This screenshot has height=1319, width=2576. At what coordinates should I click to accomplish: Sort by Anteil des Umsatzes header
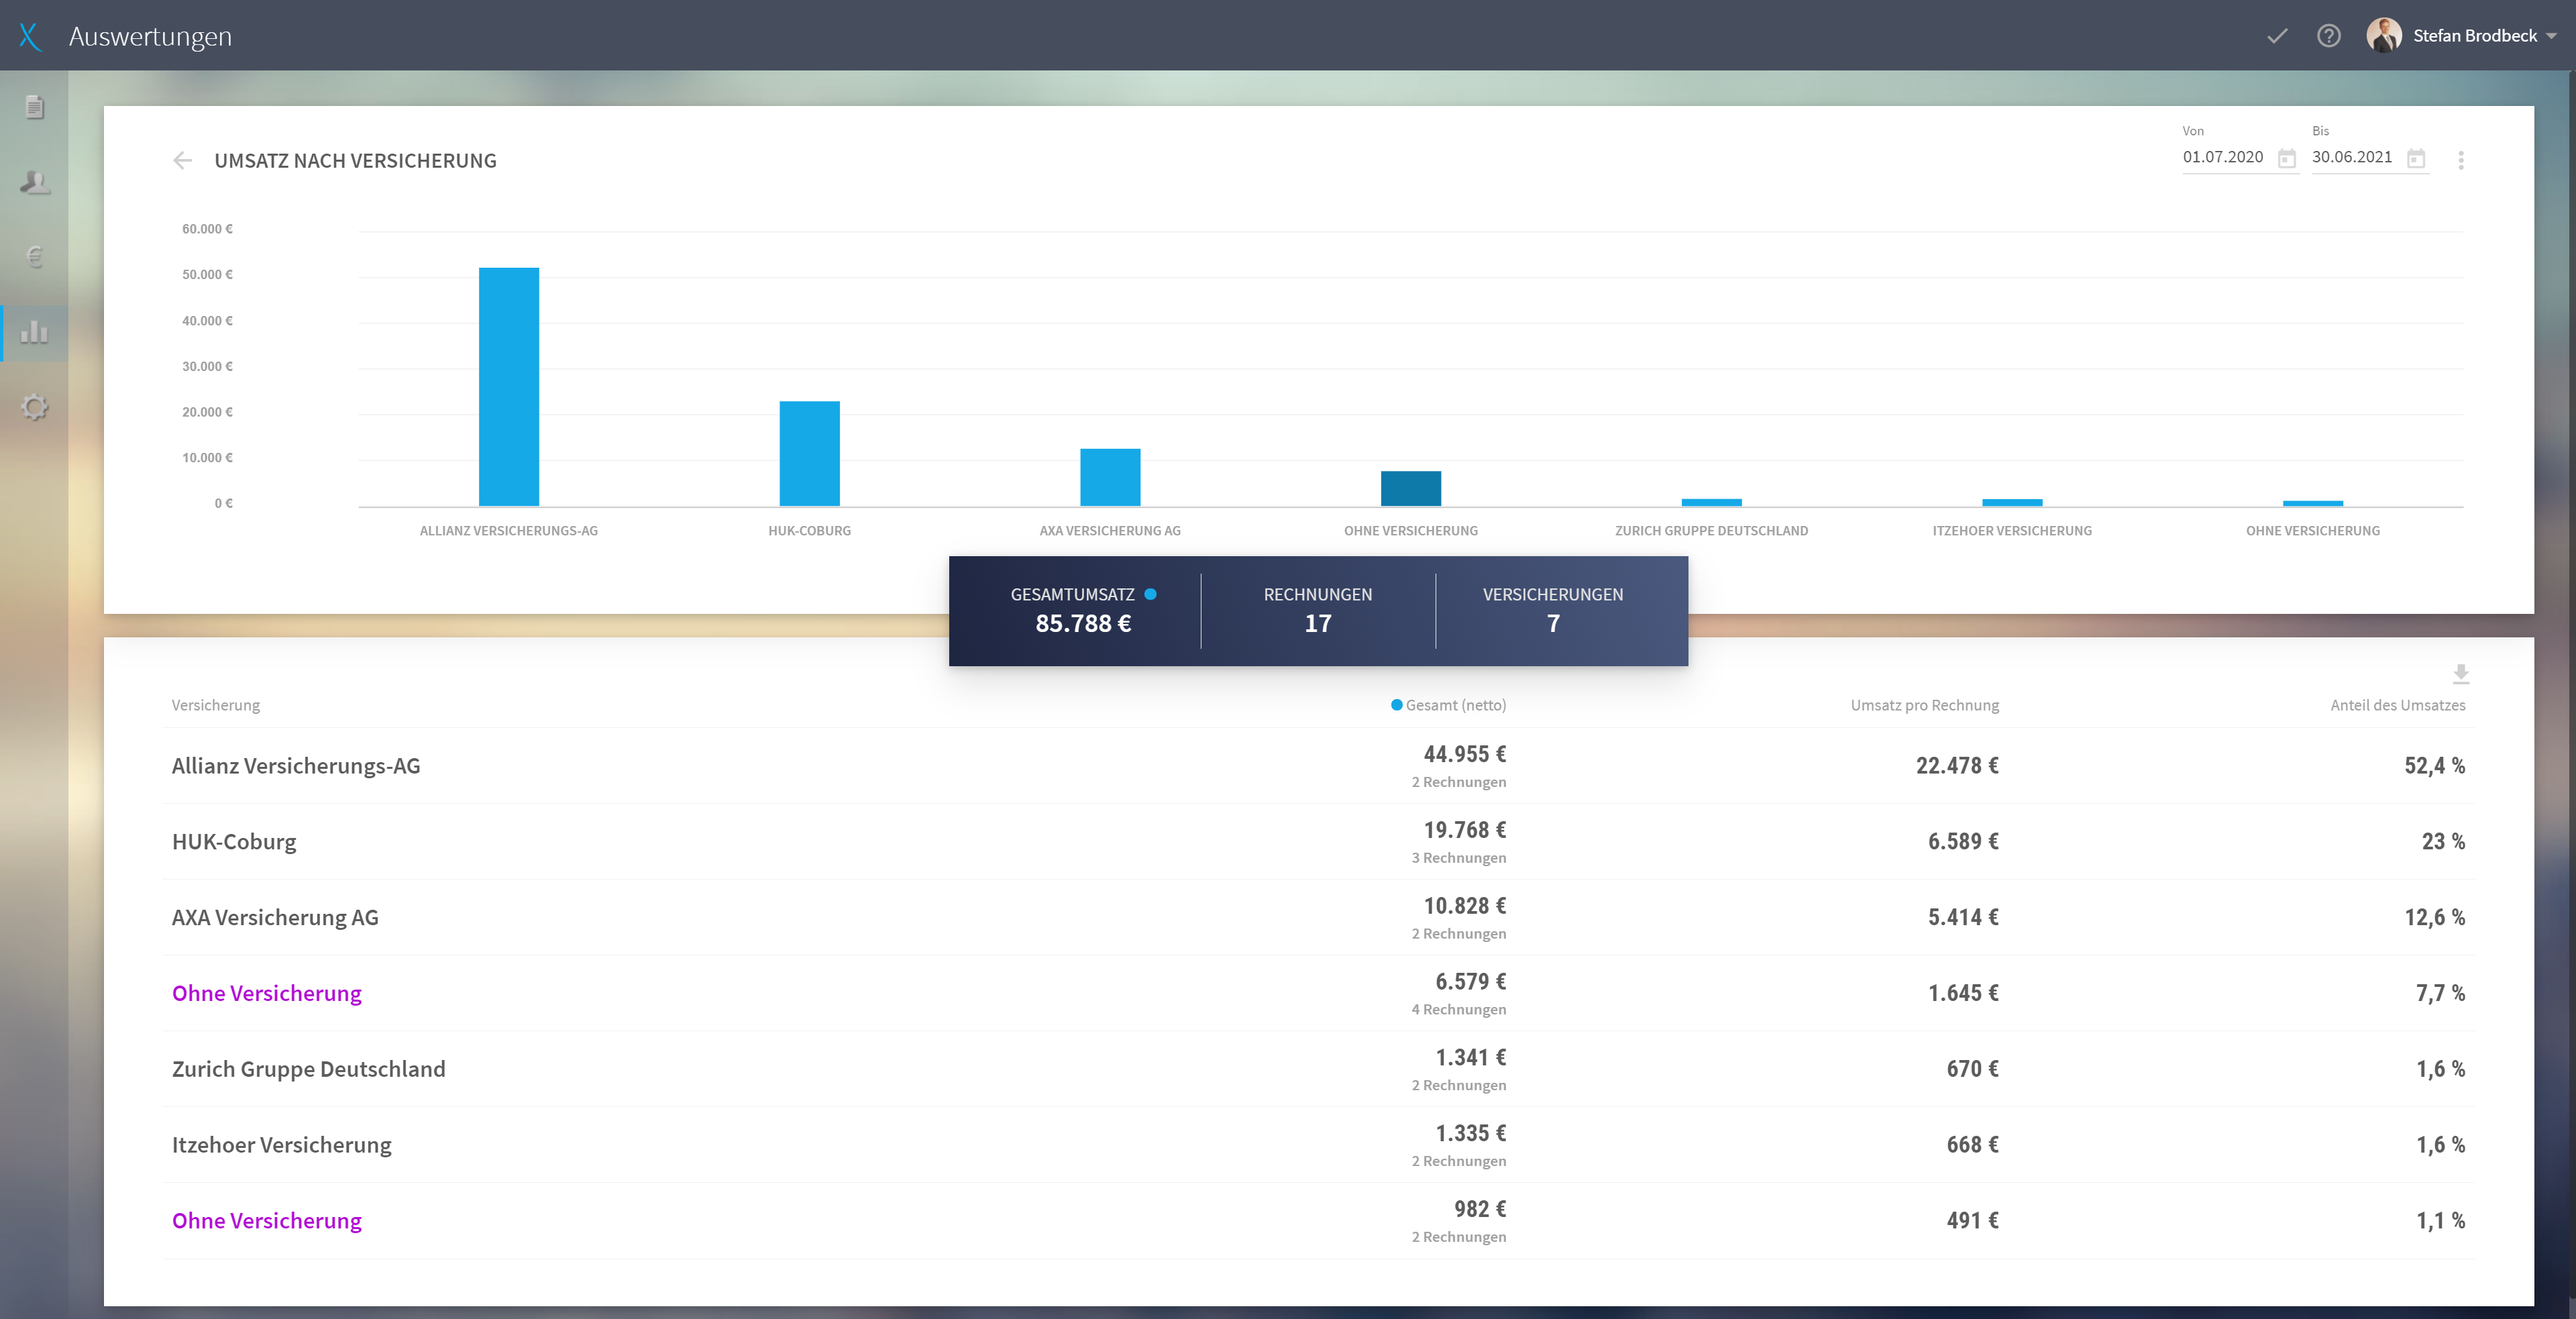point(2397,705)
